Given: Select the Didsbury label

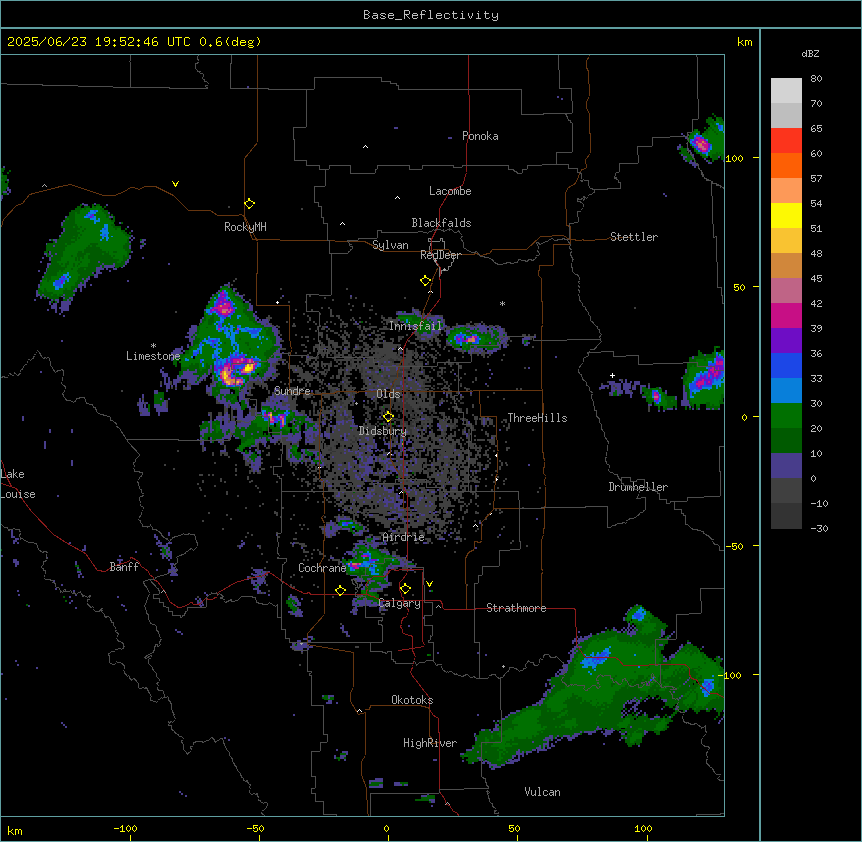Looking at the screenshot, I should (x=383, y=431).
